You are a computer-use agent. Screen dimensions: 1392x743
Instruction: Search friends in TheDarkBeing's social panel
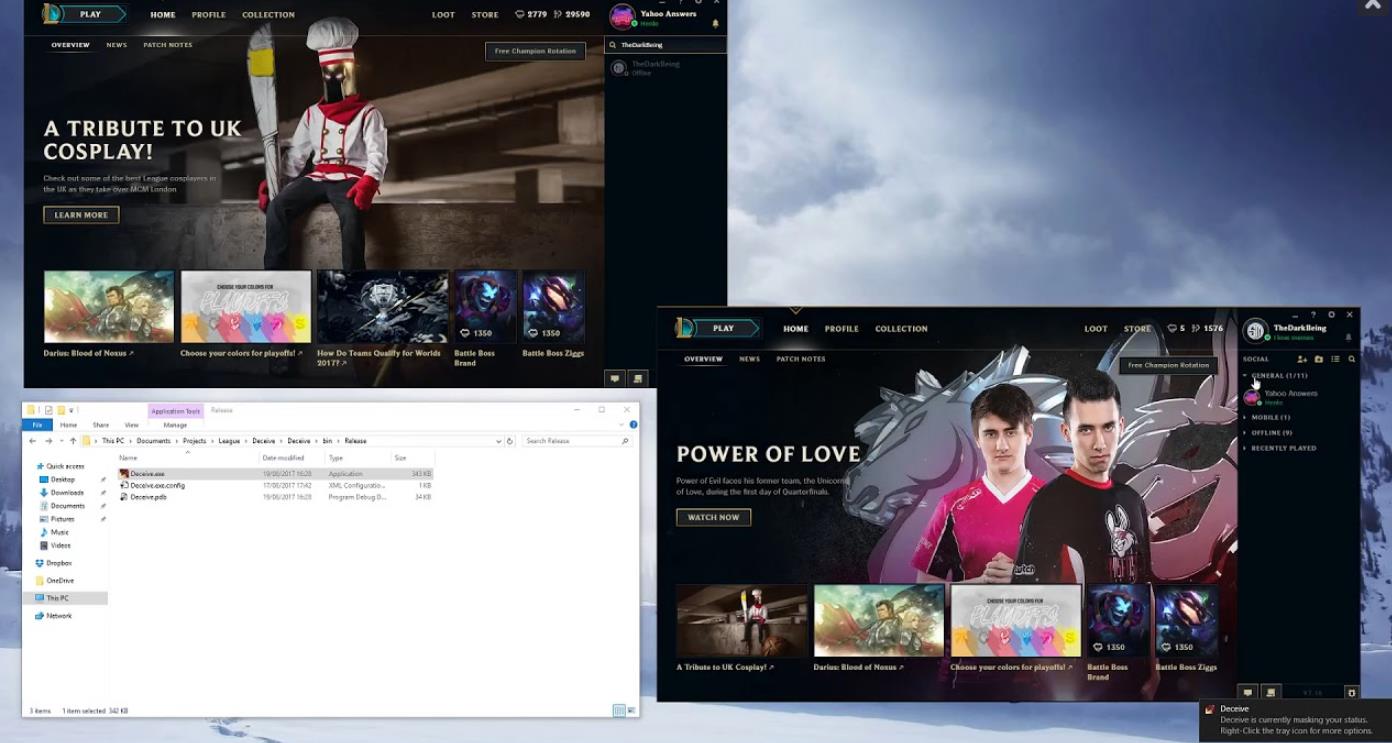tap(1352, 359)
